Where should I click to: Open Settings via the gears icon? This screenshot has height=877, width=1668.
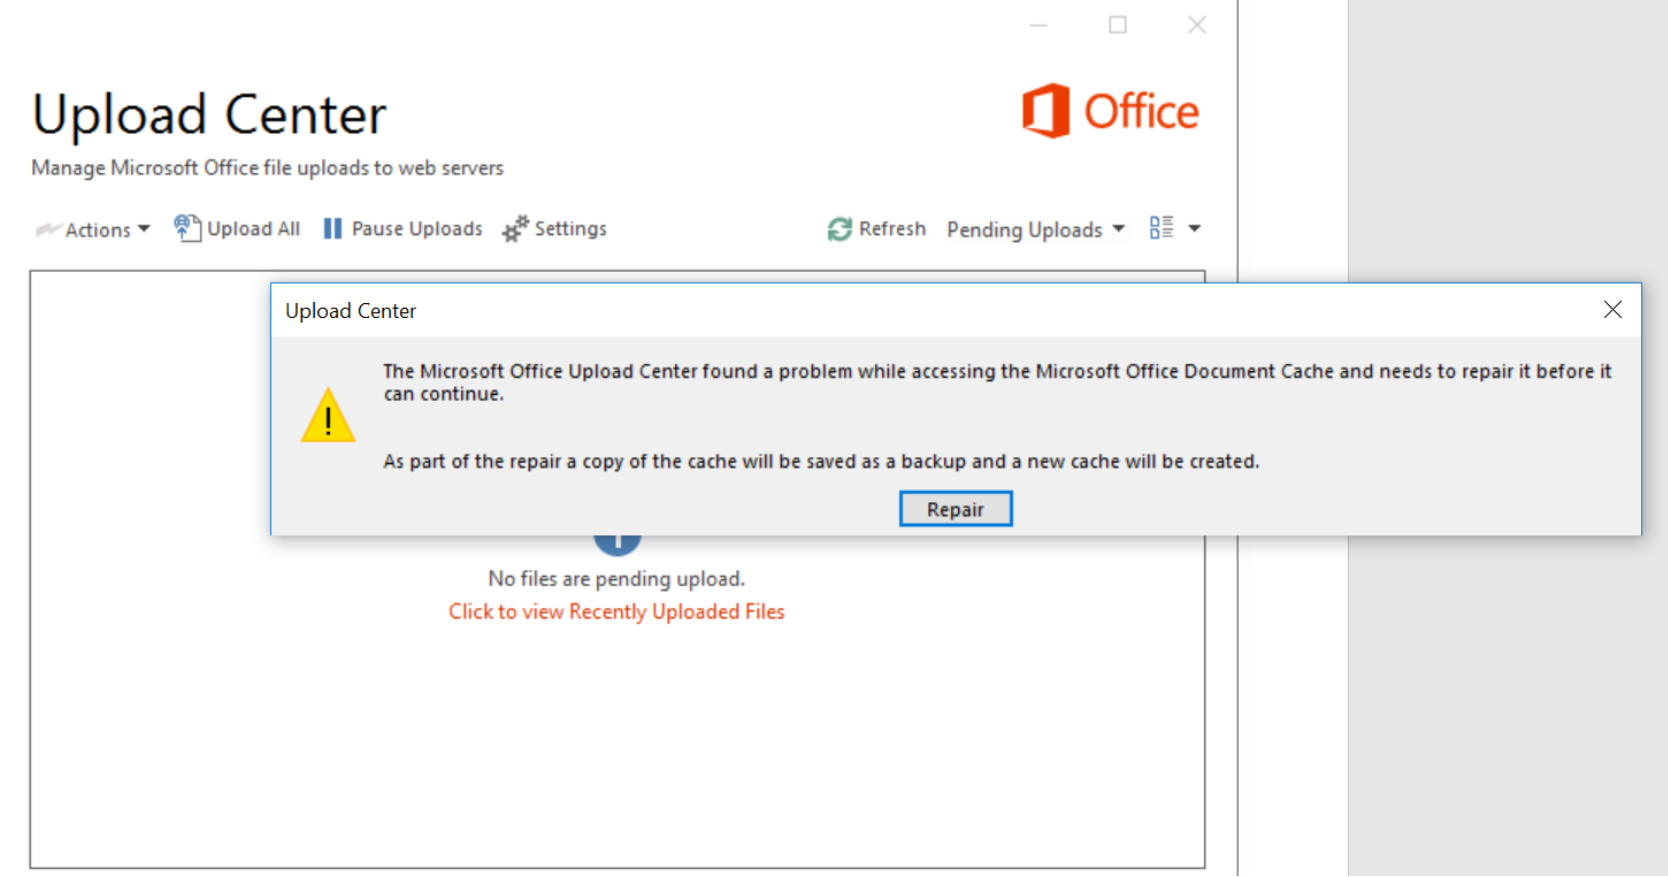point(515,229)
